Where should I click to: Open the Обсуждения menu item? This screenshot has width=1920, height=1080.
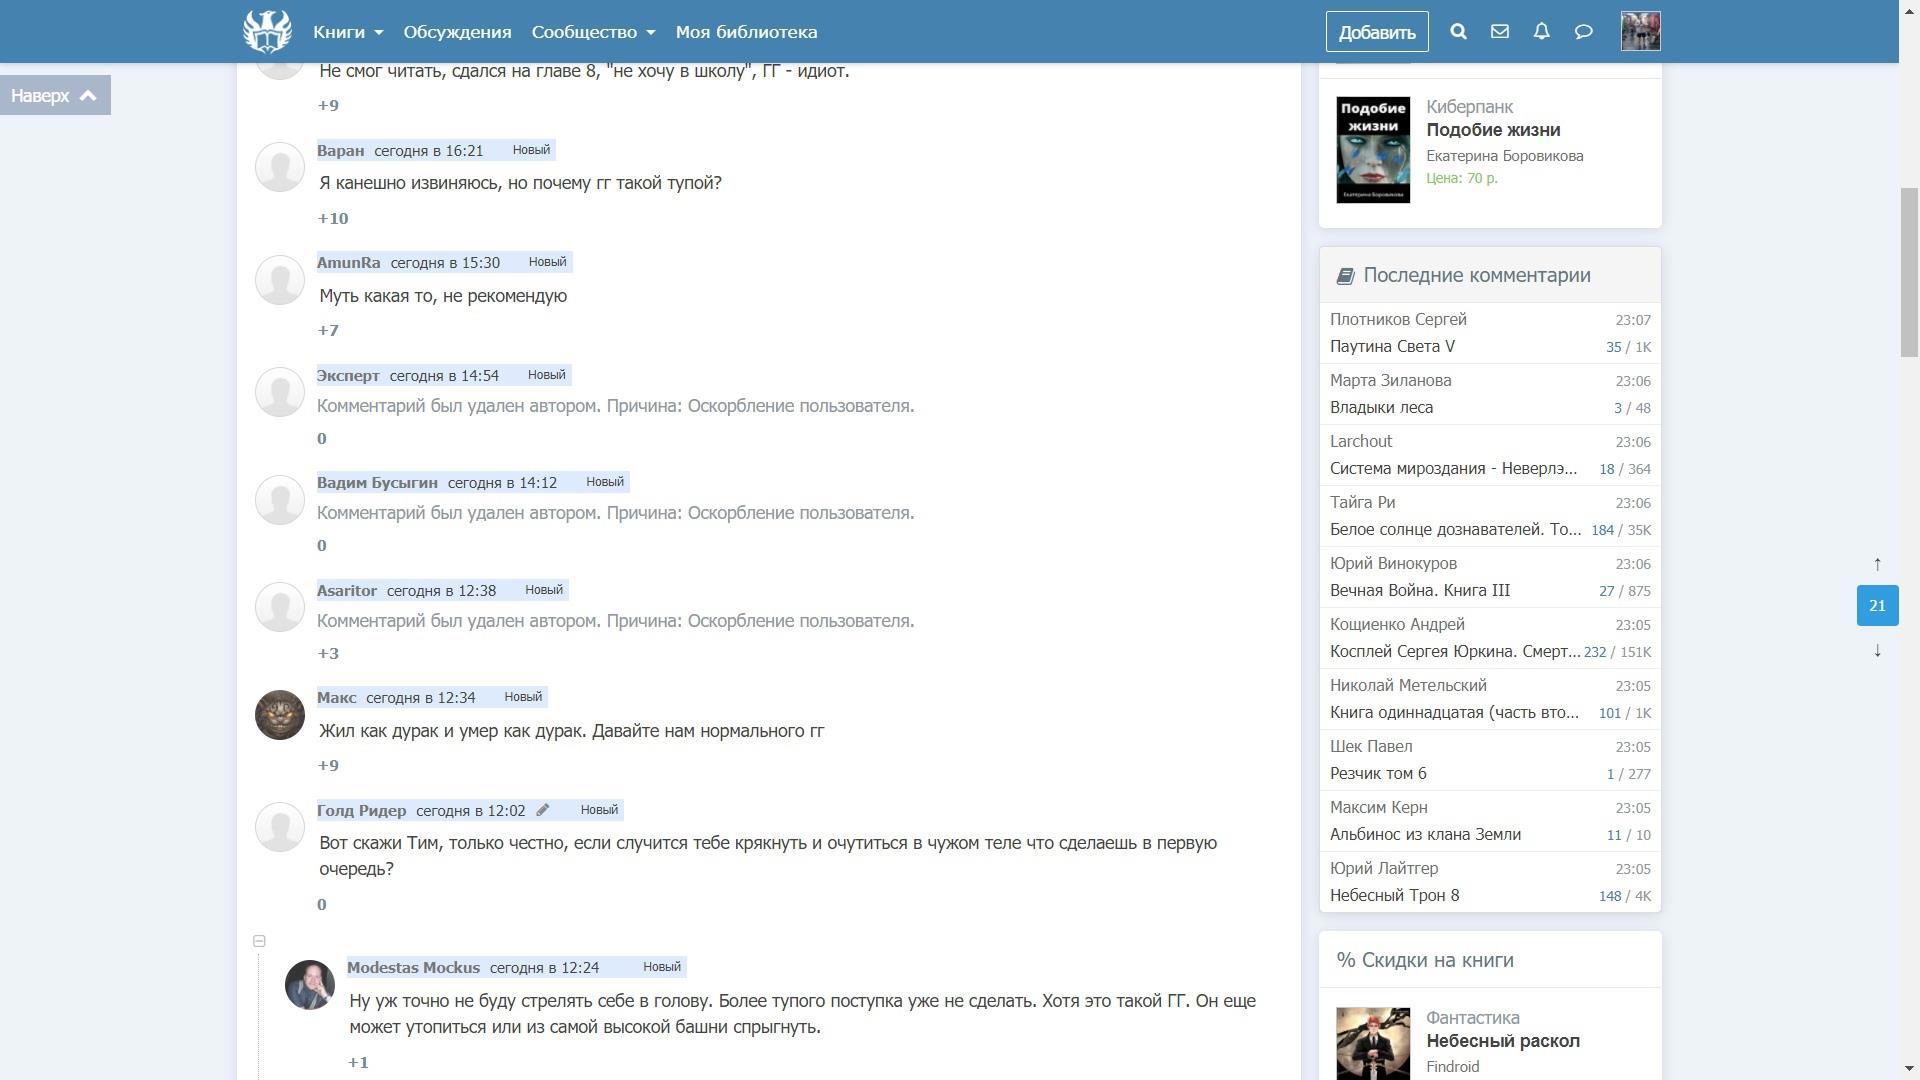click(x=457, y=32)
